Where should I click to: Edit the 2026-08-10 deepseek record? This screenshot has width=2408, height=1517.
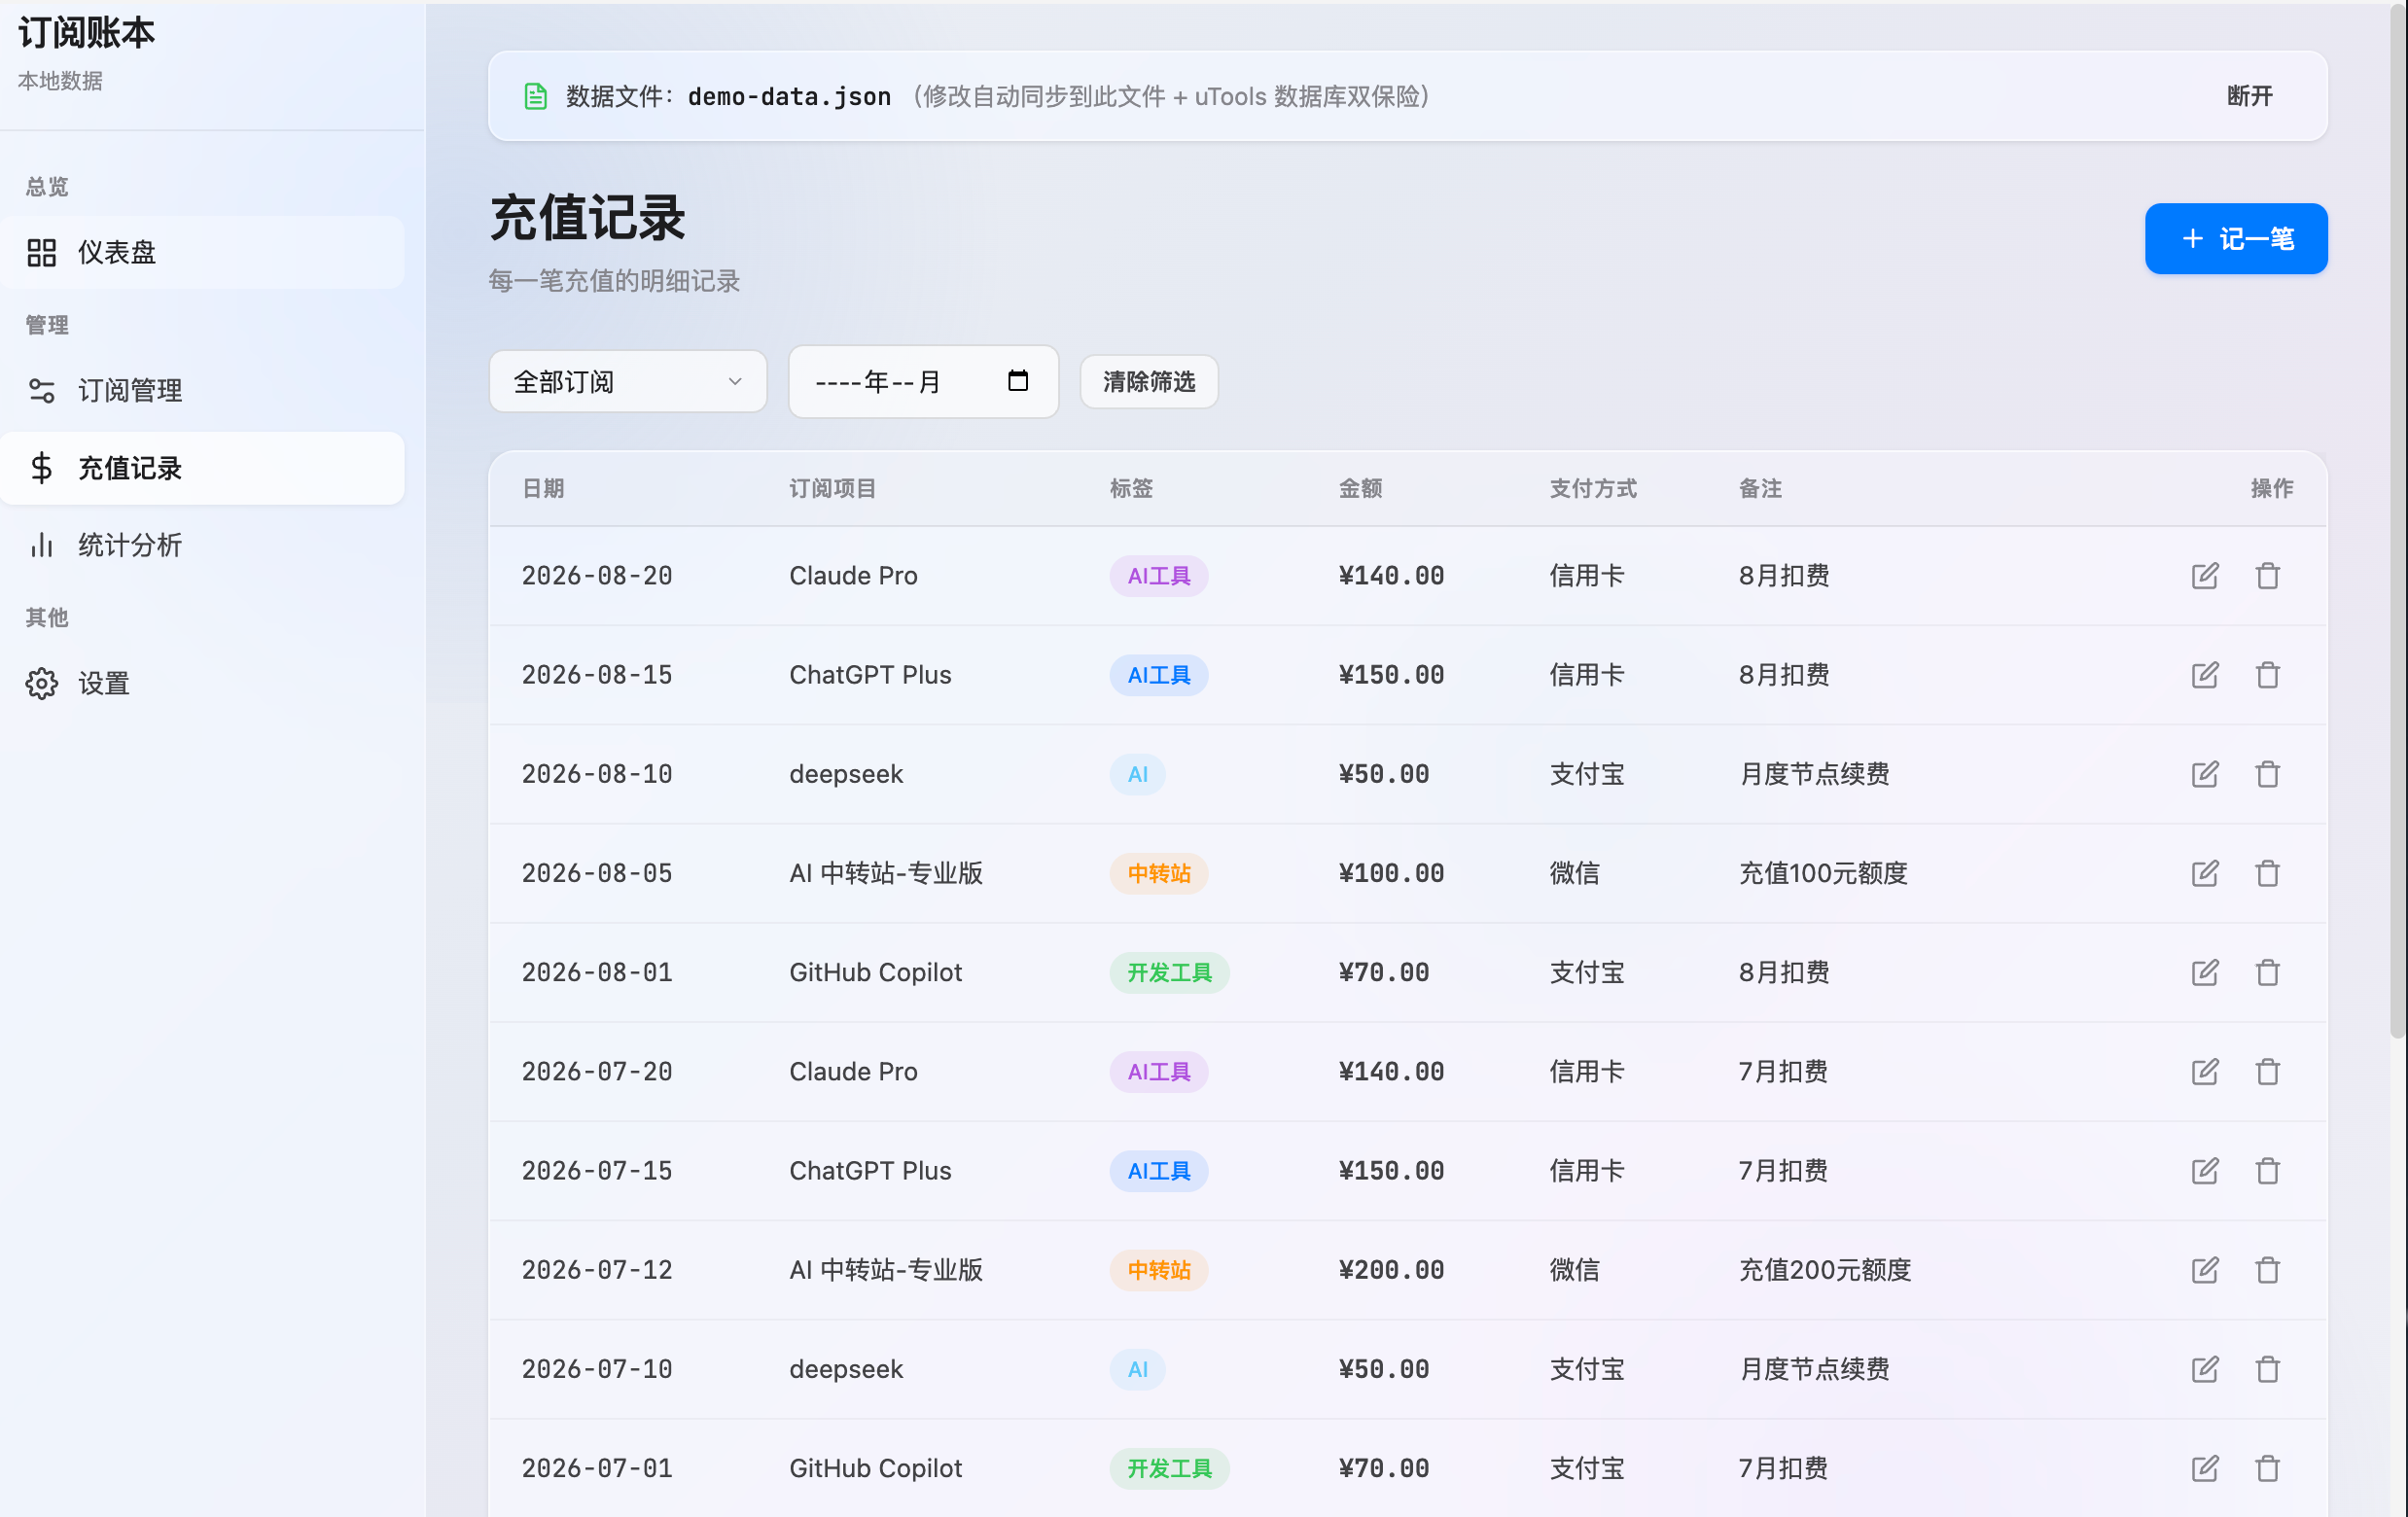pyautogui.click(x=2204, y=774)
